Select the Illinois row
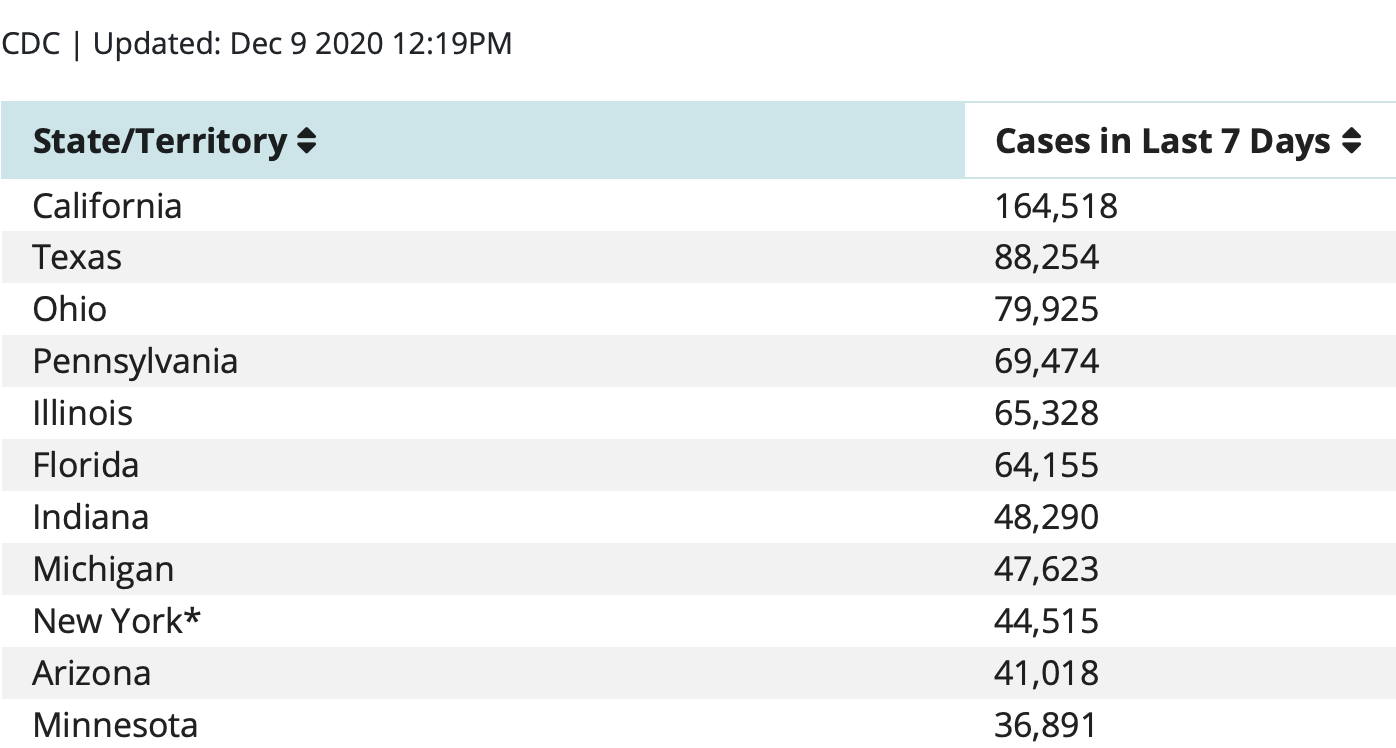The image size is (1396, 748). 698,413
